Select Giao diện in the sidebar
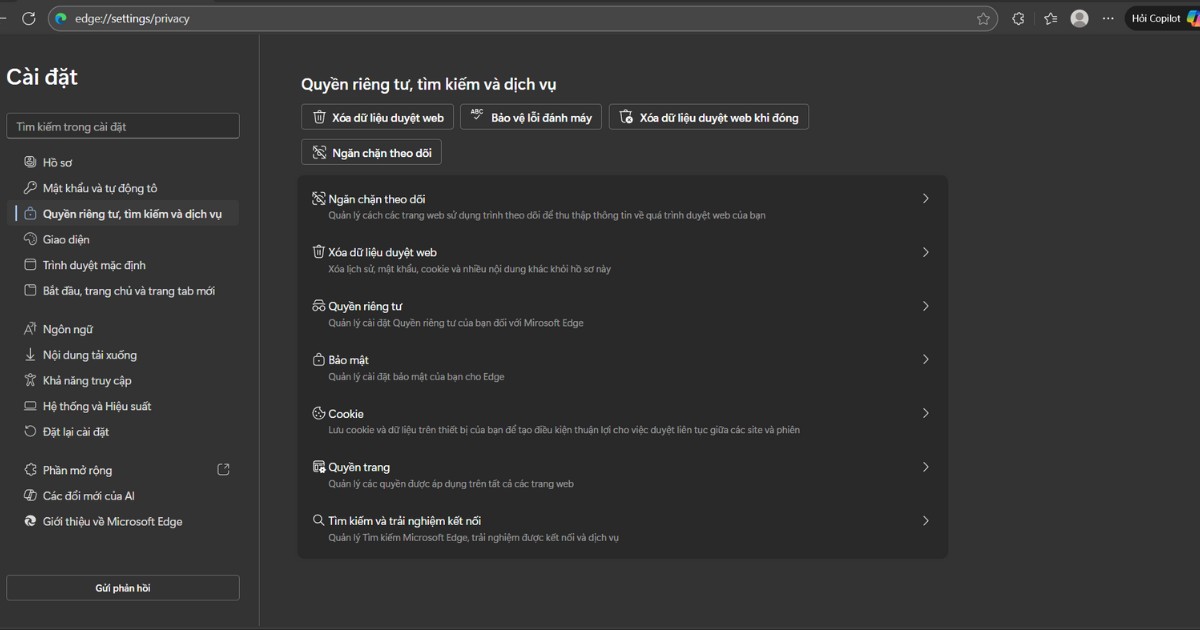 (x=65, y=239)
